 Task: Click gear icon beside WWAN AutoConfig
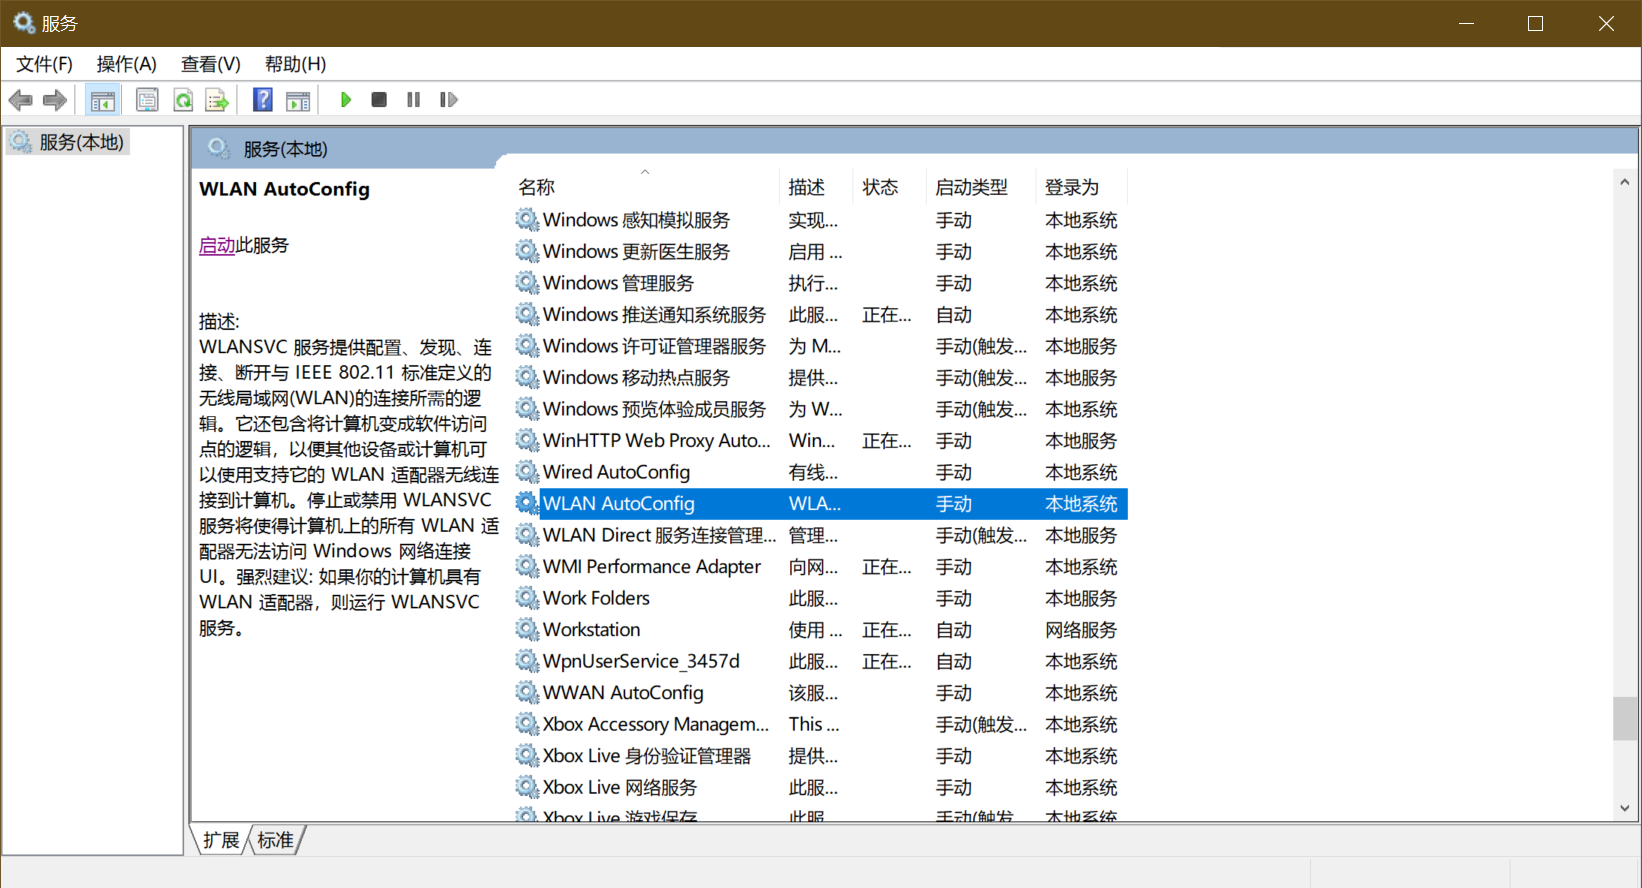coord(527,692)
